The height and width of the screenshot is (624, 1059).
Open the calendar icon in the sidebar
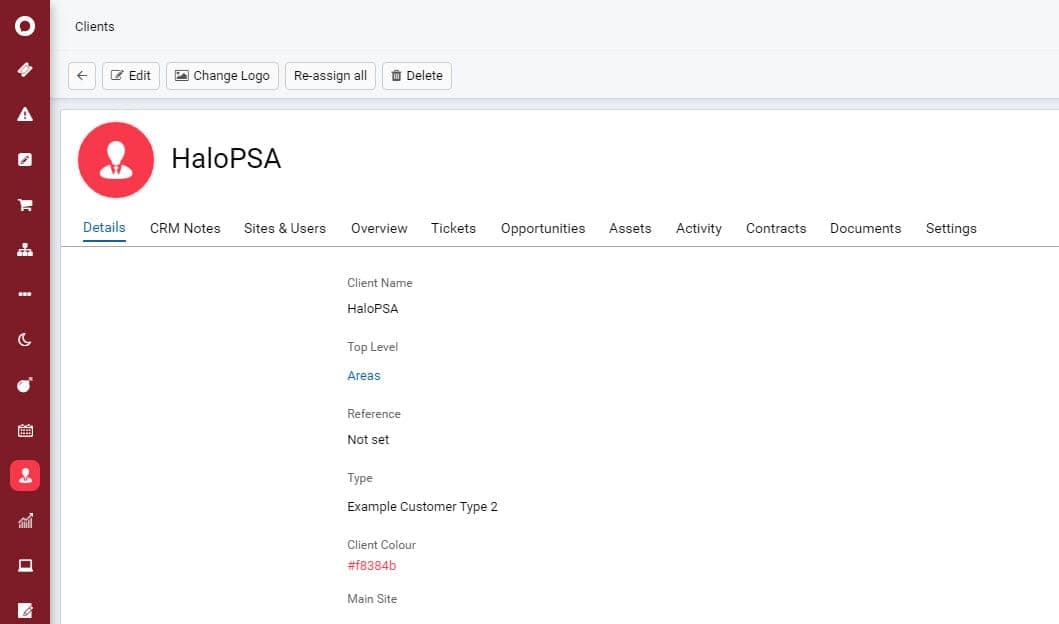click(x=25, y=431)
